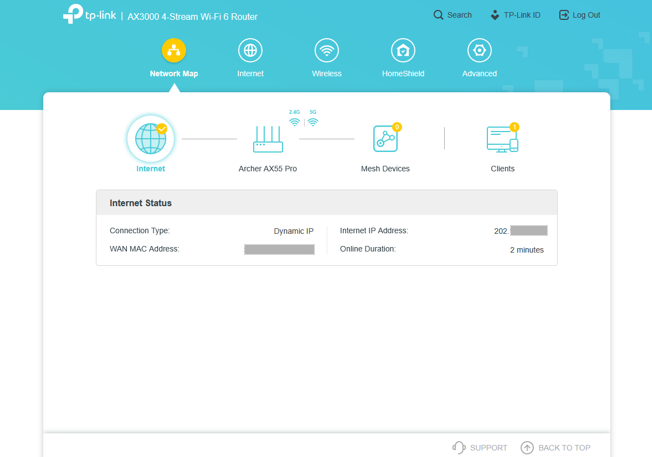Switch to the Advanced tab label

tap(479, 74)
